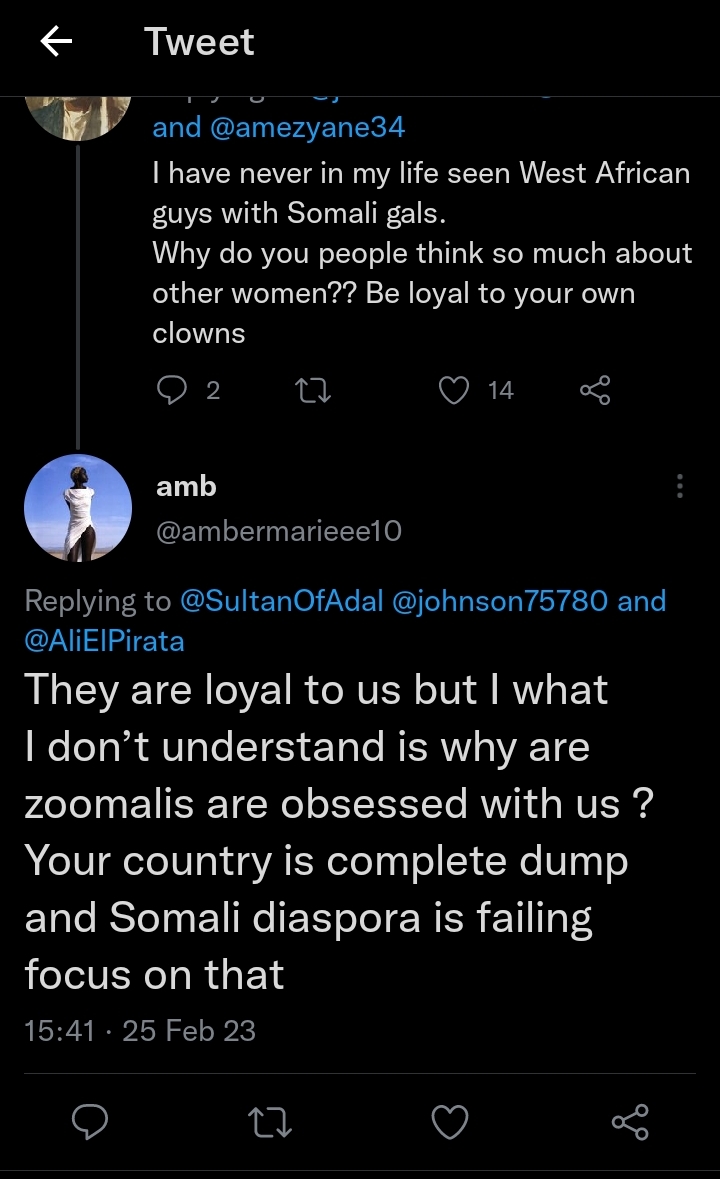Go to the @AliElPirata profile mention
This screenshot has width=720, height=1179.
click(104, 641)
